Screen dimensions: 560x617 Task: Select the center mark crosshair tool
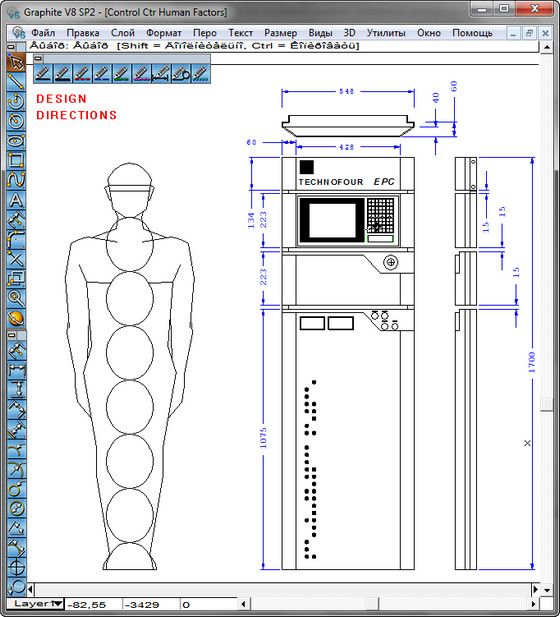(x=17, y=567)
